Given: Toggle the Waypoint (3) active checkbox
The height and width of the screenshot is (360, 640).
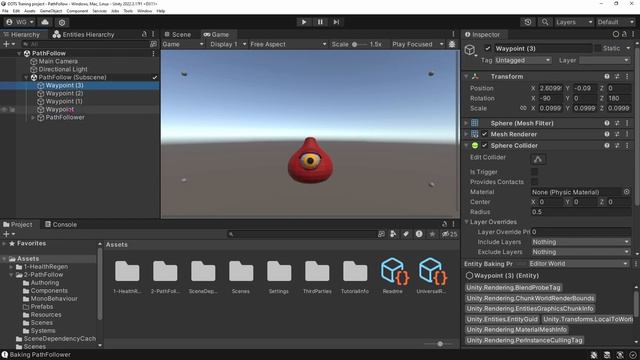Looking at the screenshot, I should coord(487,49).
